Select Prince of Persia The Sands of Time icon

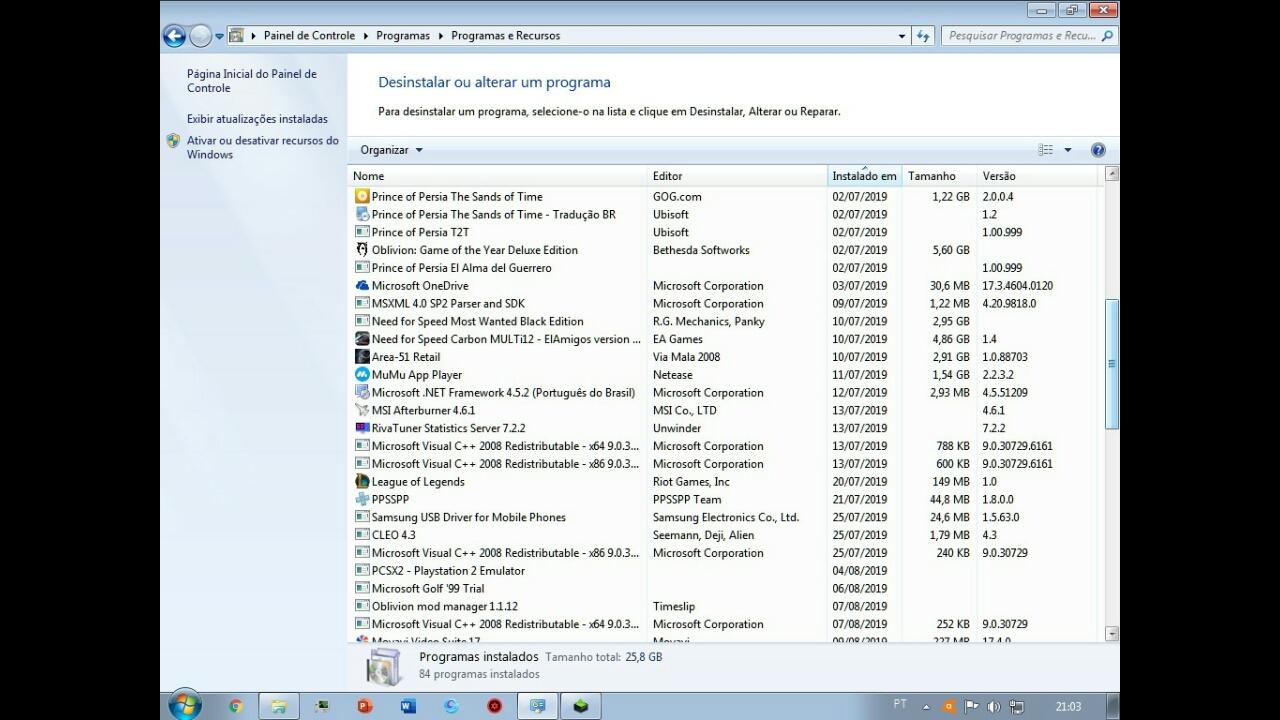[x=362, y=196]
